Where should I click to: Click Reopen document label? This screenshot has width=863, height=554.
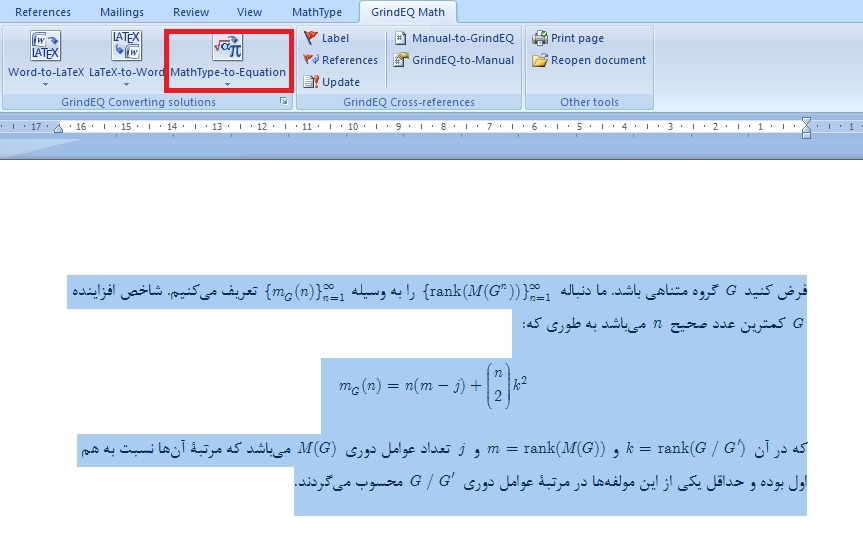click(598, 60)
